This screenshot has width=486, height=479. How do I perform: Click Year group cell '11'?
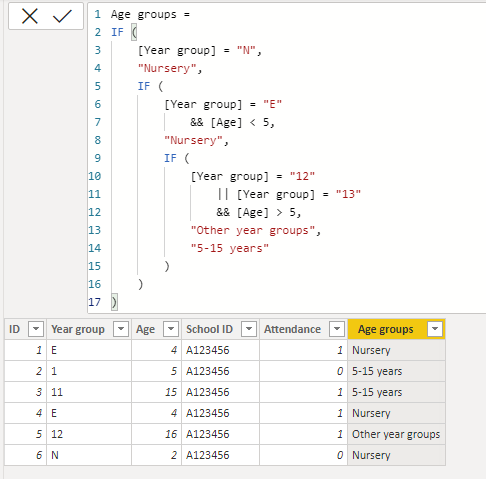[89, 392]
